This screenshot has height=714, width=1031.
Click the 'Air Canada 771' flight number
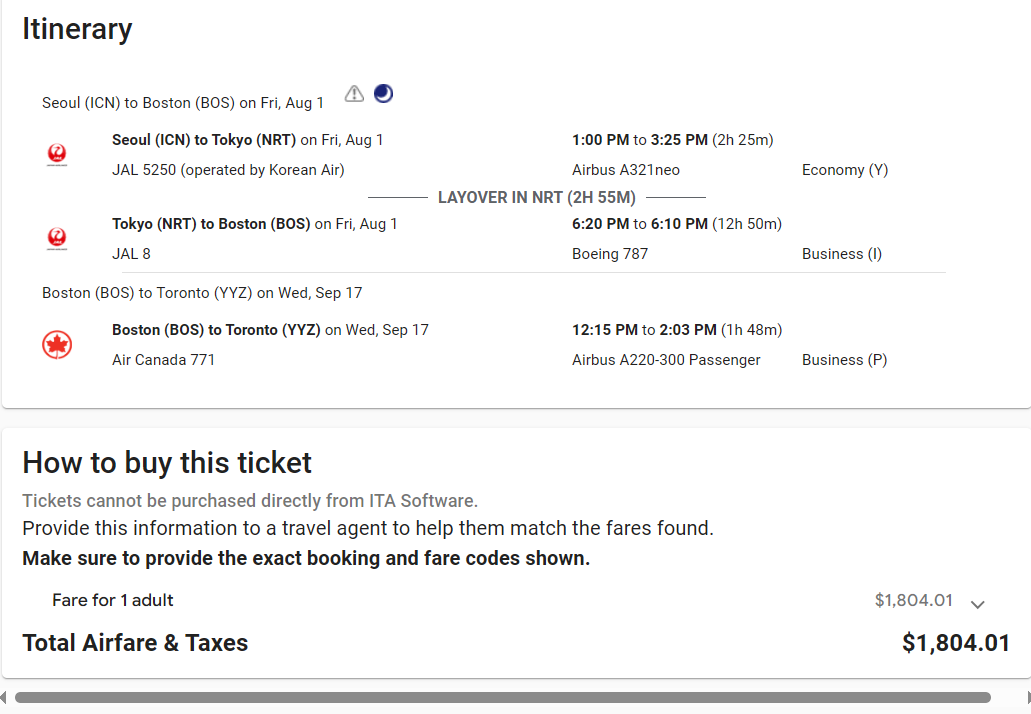[164, 360]
